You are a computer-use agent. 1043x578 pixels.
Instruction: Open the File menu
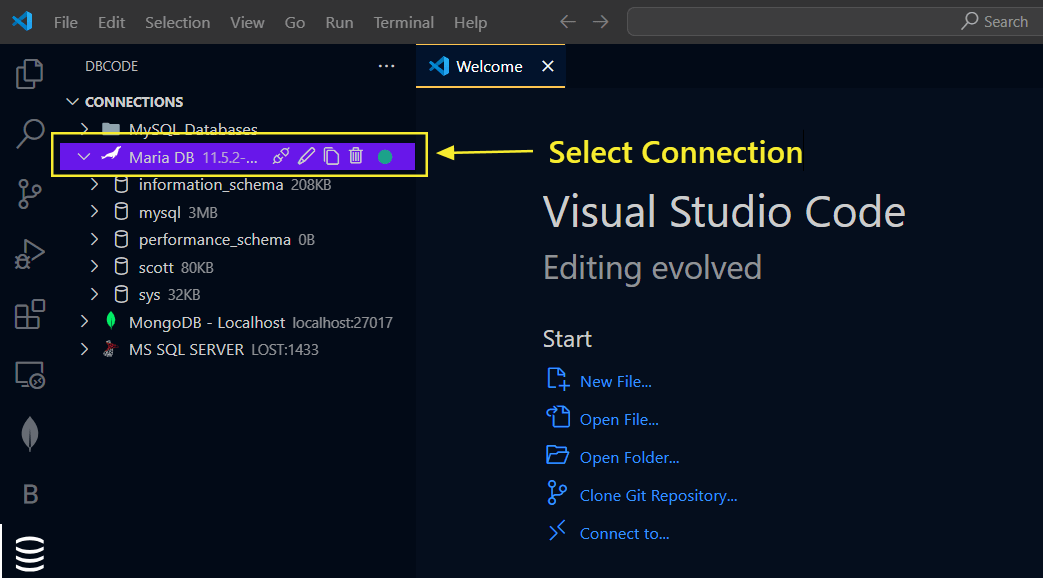pyautogui.click(x=65, y=22)
